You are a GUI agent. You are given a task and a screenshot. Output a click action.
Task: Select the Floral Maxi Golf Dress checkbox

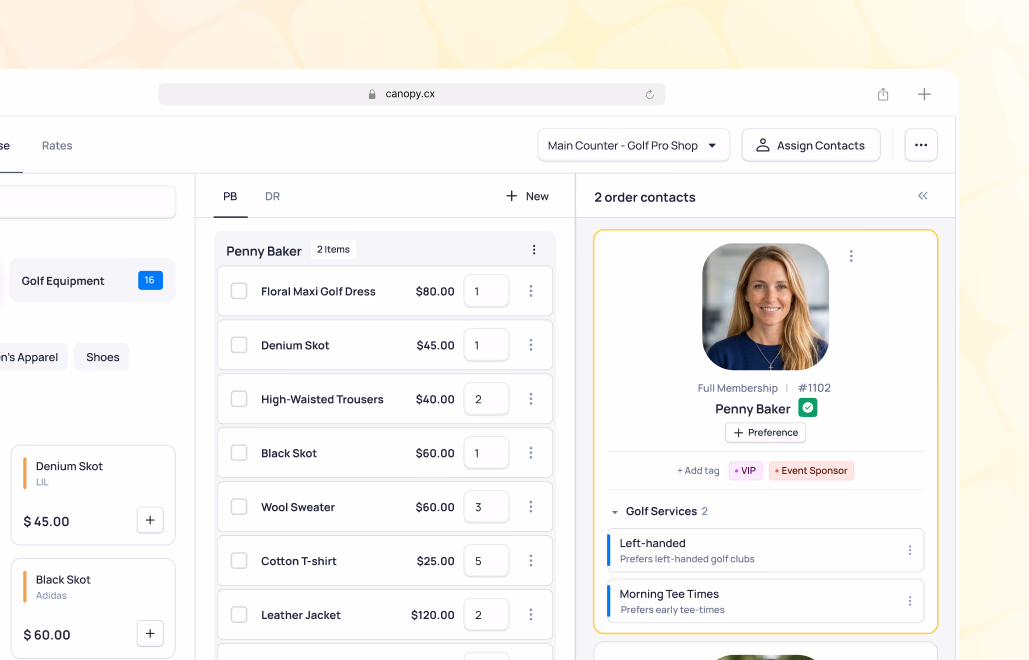pyautogui.click(x=239, y=291)
